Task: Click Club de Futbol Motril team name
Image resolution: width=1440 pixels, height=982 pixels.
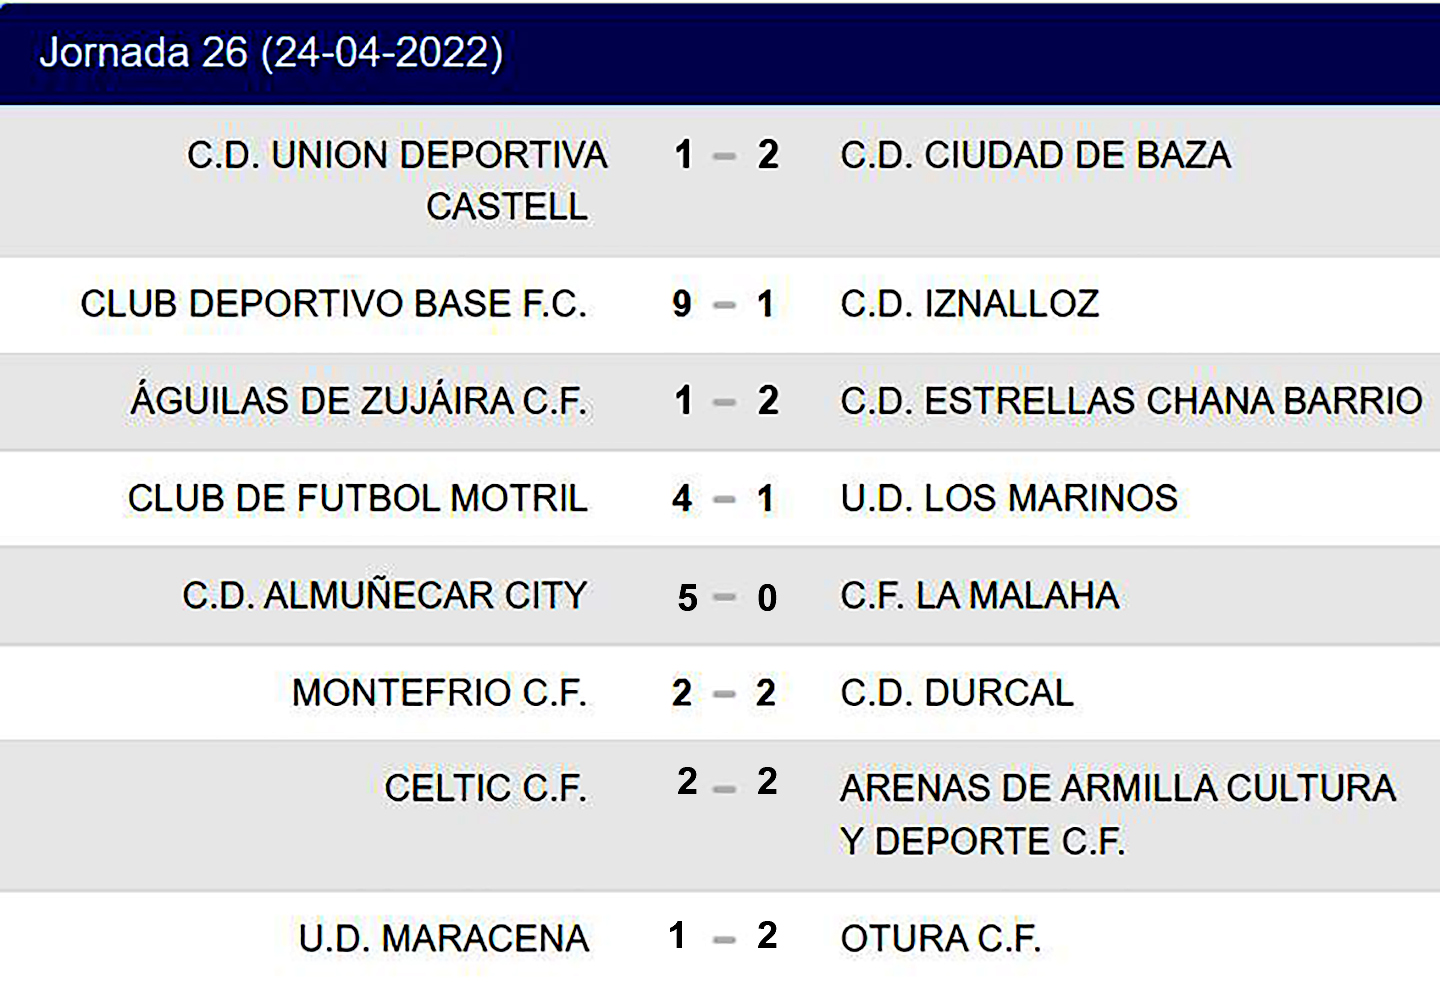Action: coord(357,498)
